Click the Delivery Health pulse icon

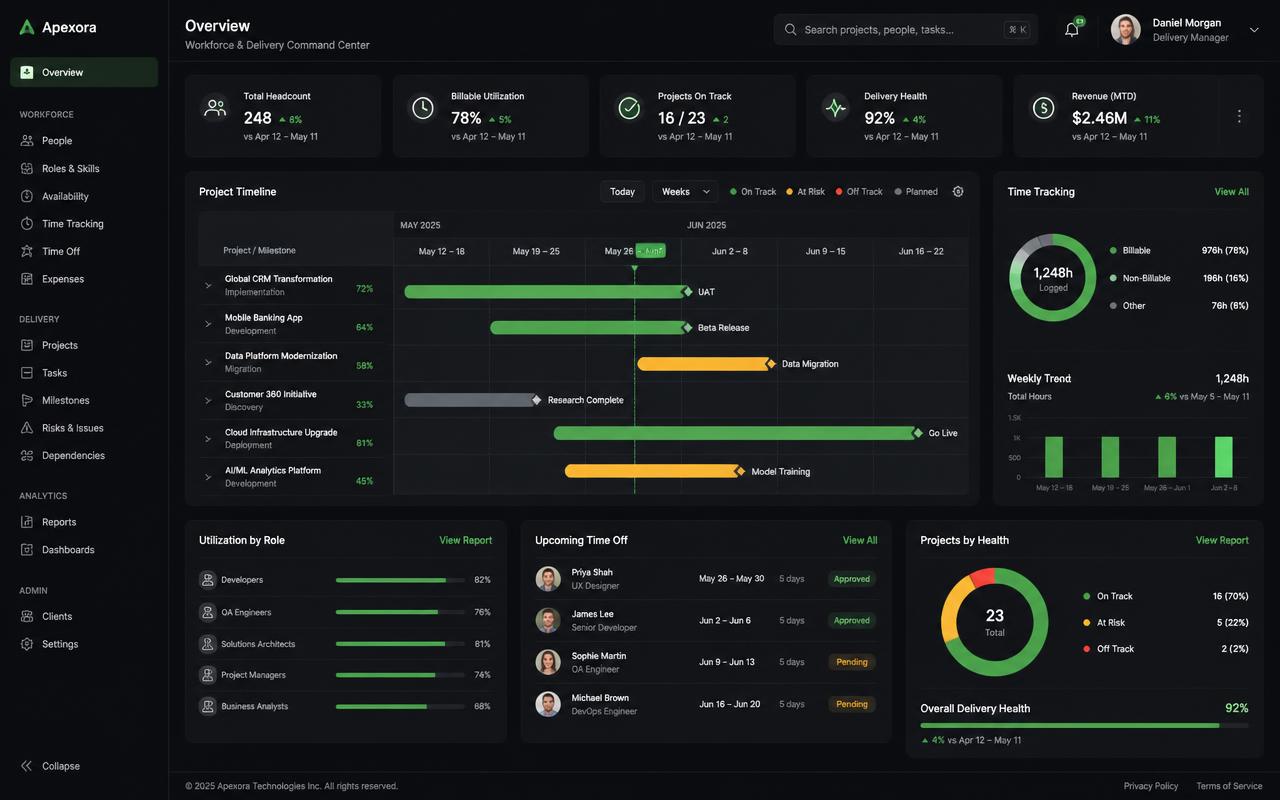[x=835, y=108]
